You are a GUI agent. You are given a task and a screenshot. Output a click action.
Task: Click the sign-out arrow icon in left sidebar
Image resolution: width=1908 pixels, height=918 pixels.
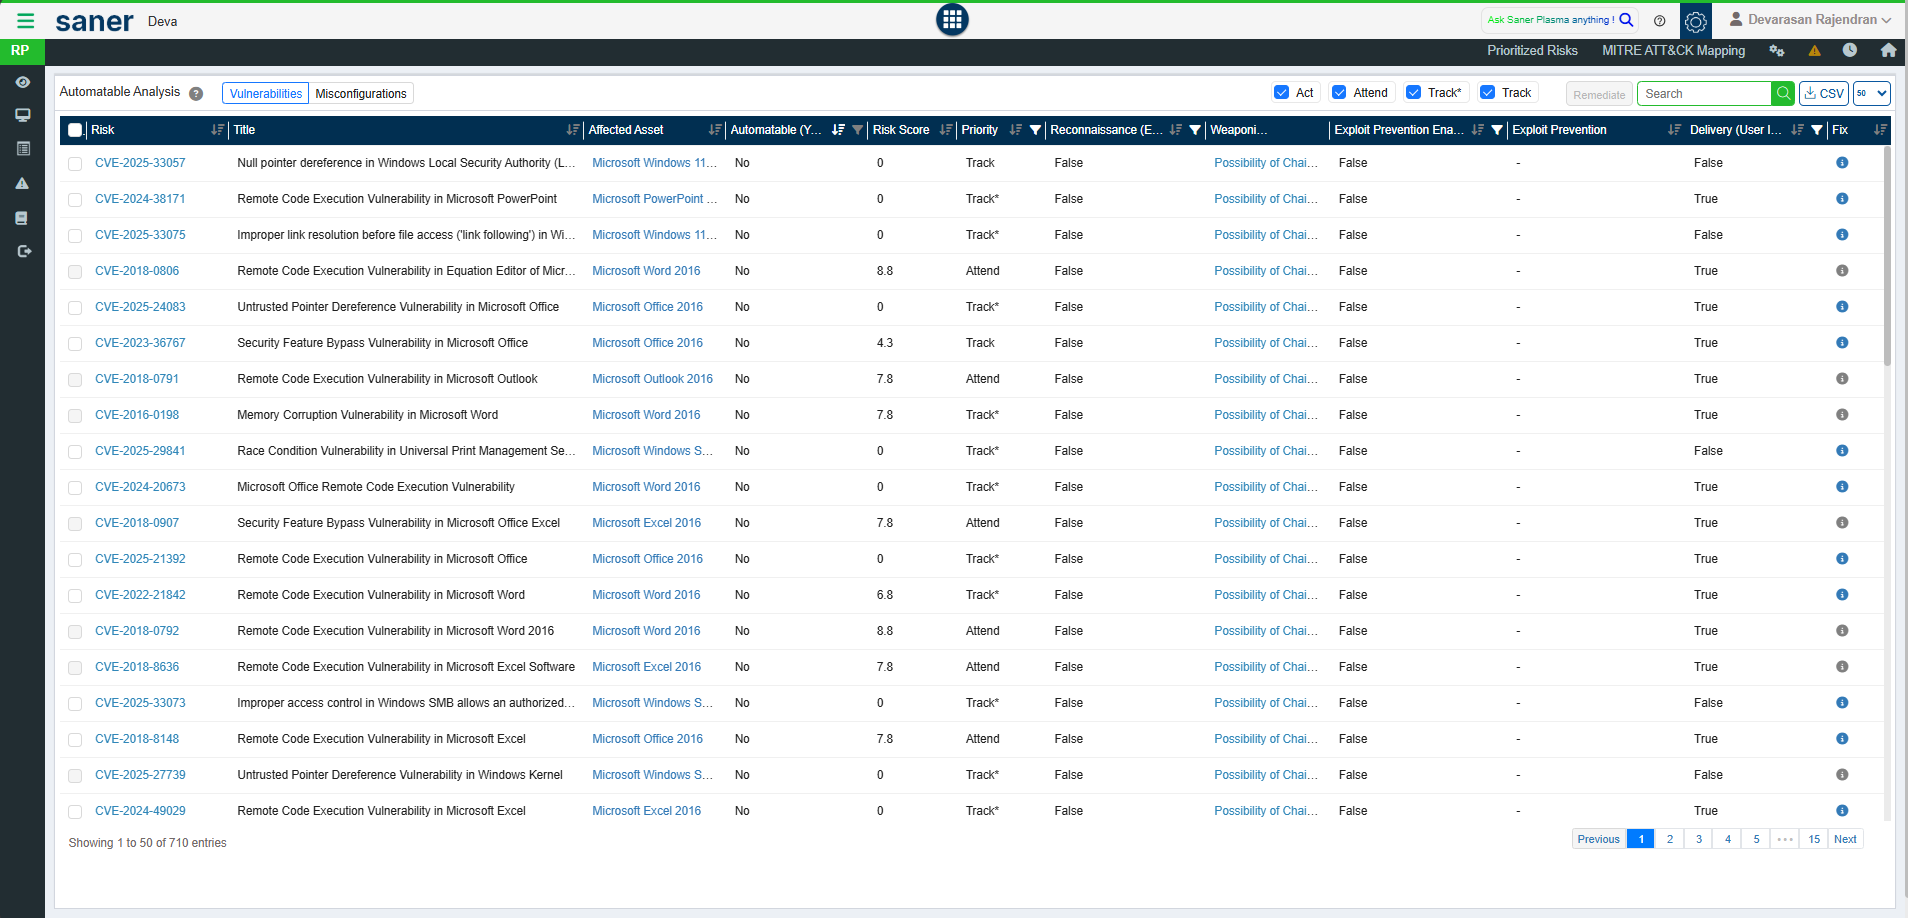coord(24,252)
